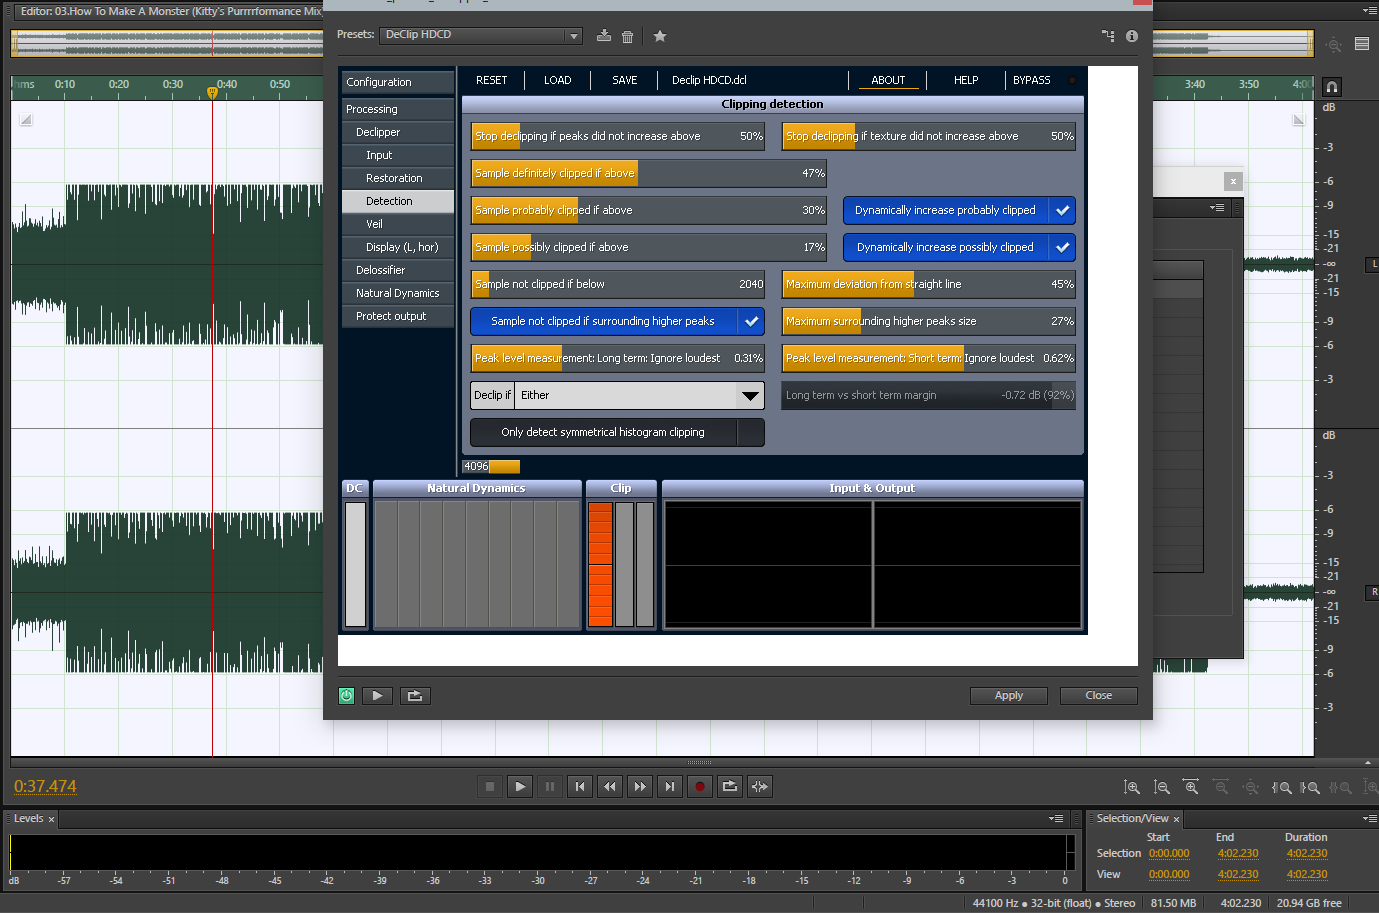Toggle loop preview in the effect dialog
The width and height of the screenshot is (1379, 913).
click(415, 696)
